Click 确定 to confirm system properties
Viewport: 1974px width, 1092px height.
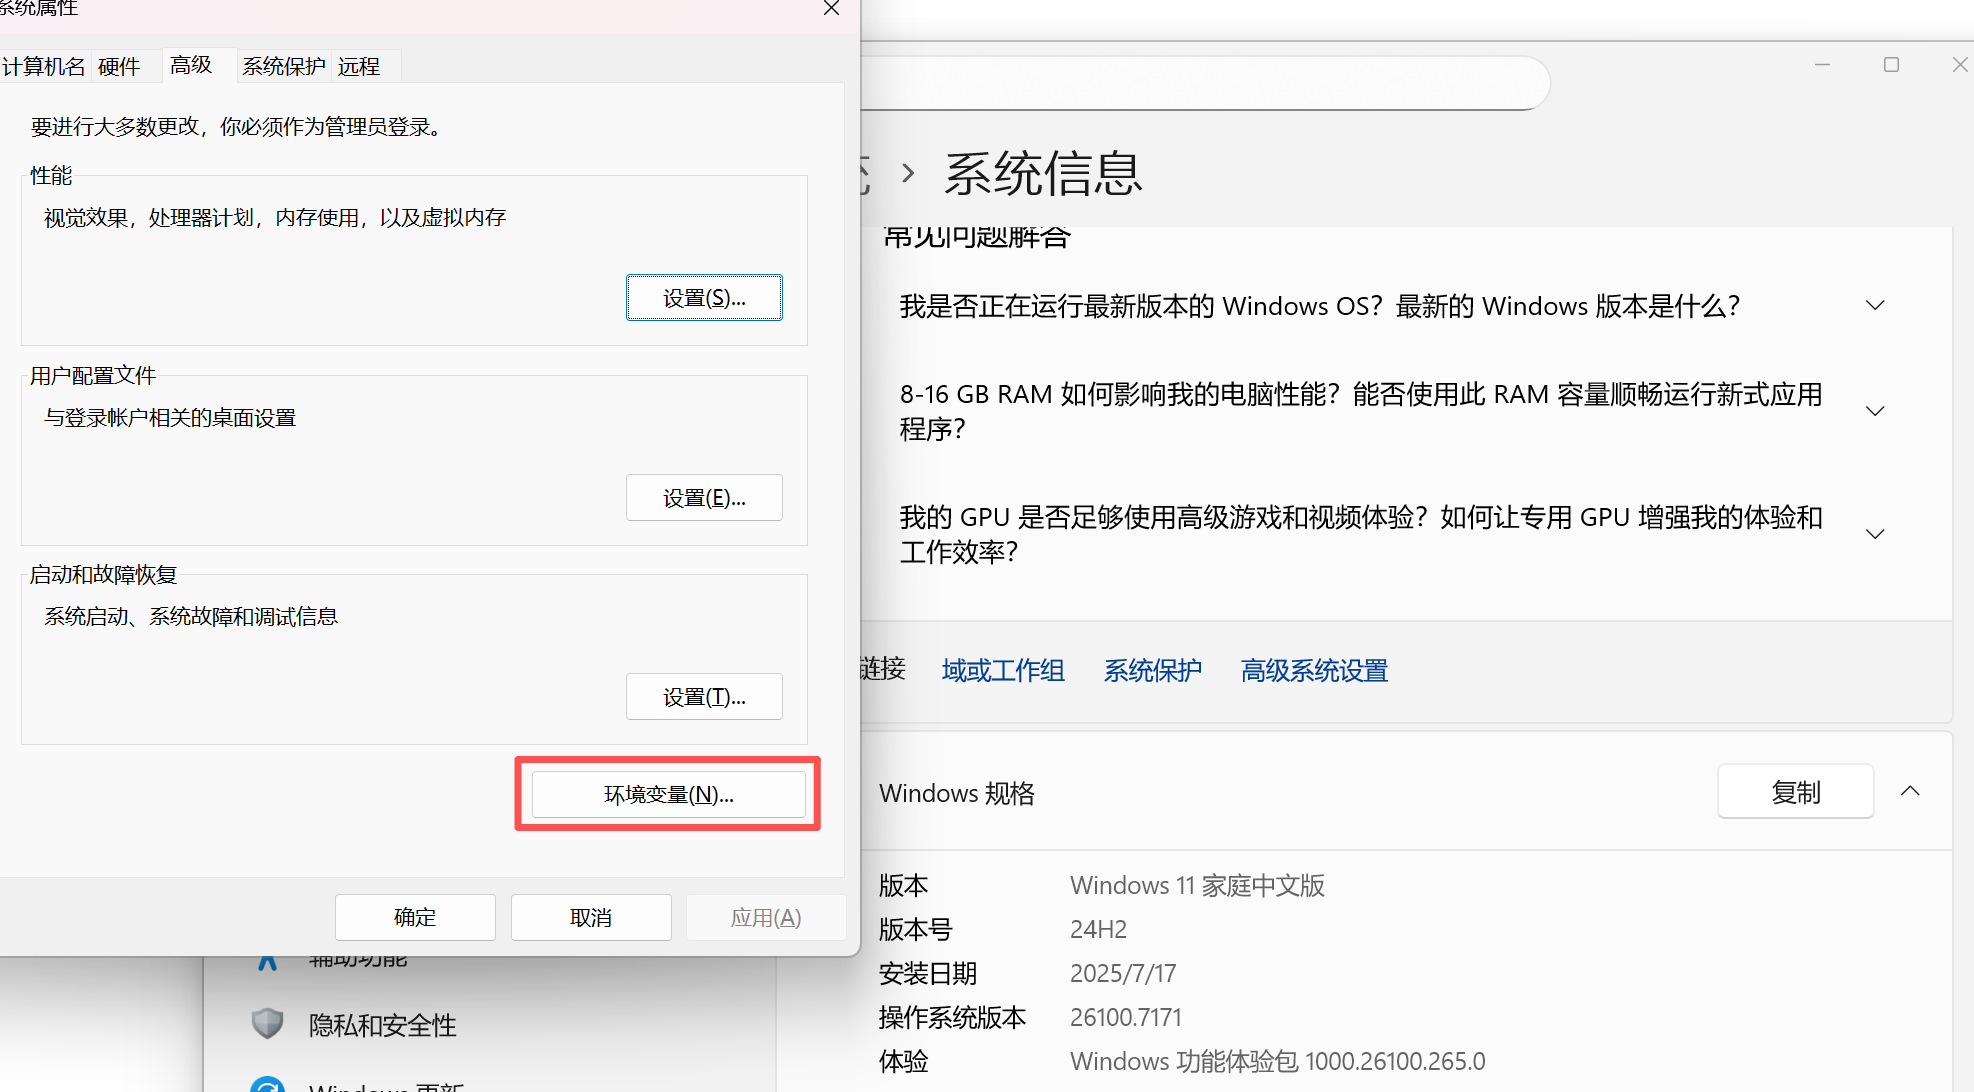point(415,917)
